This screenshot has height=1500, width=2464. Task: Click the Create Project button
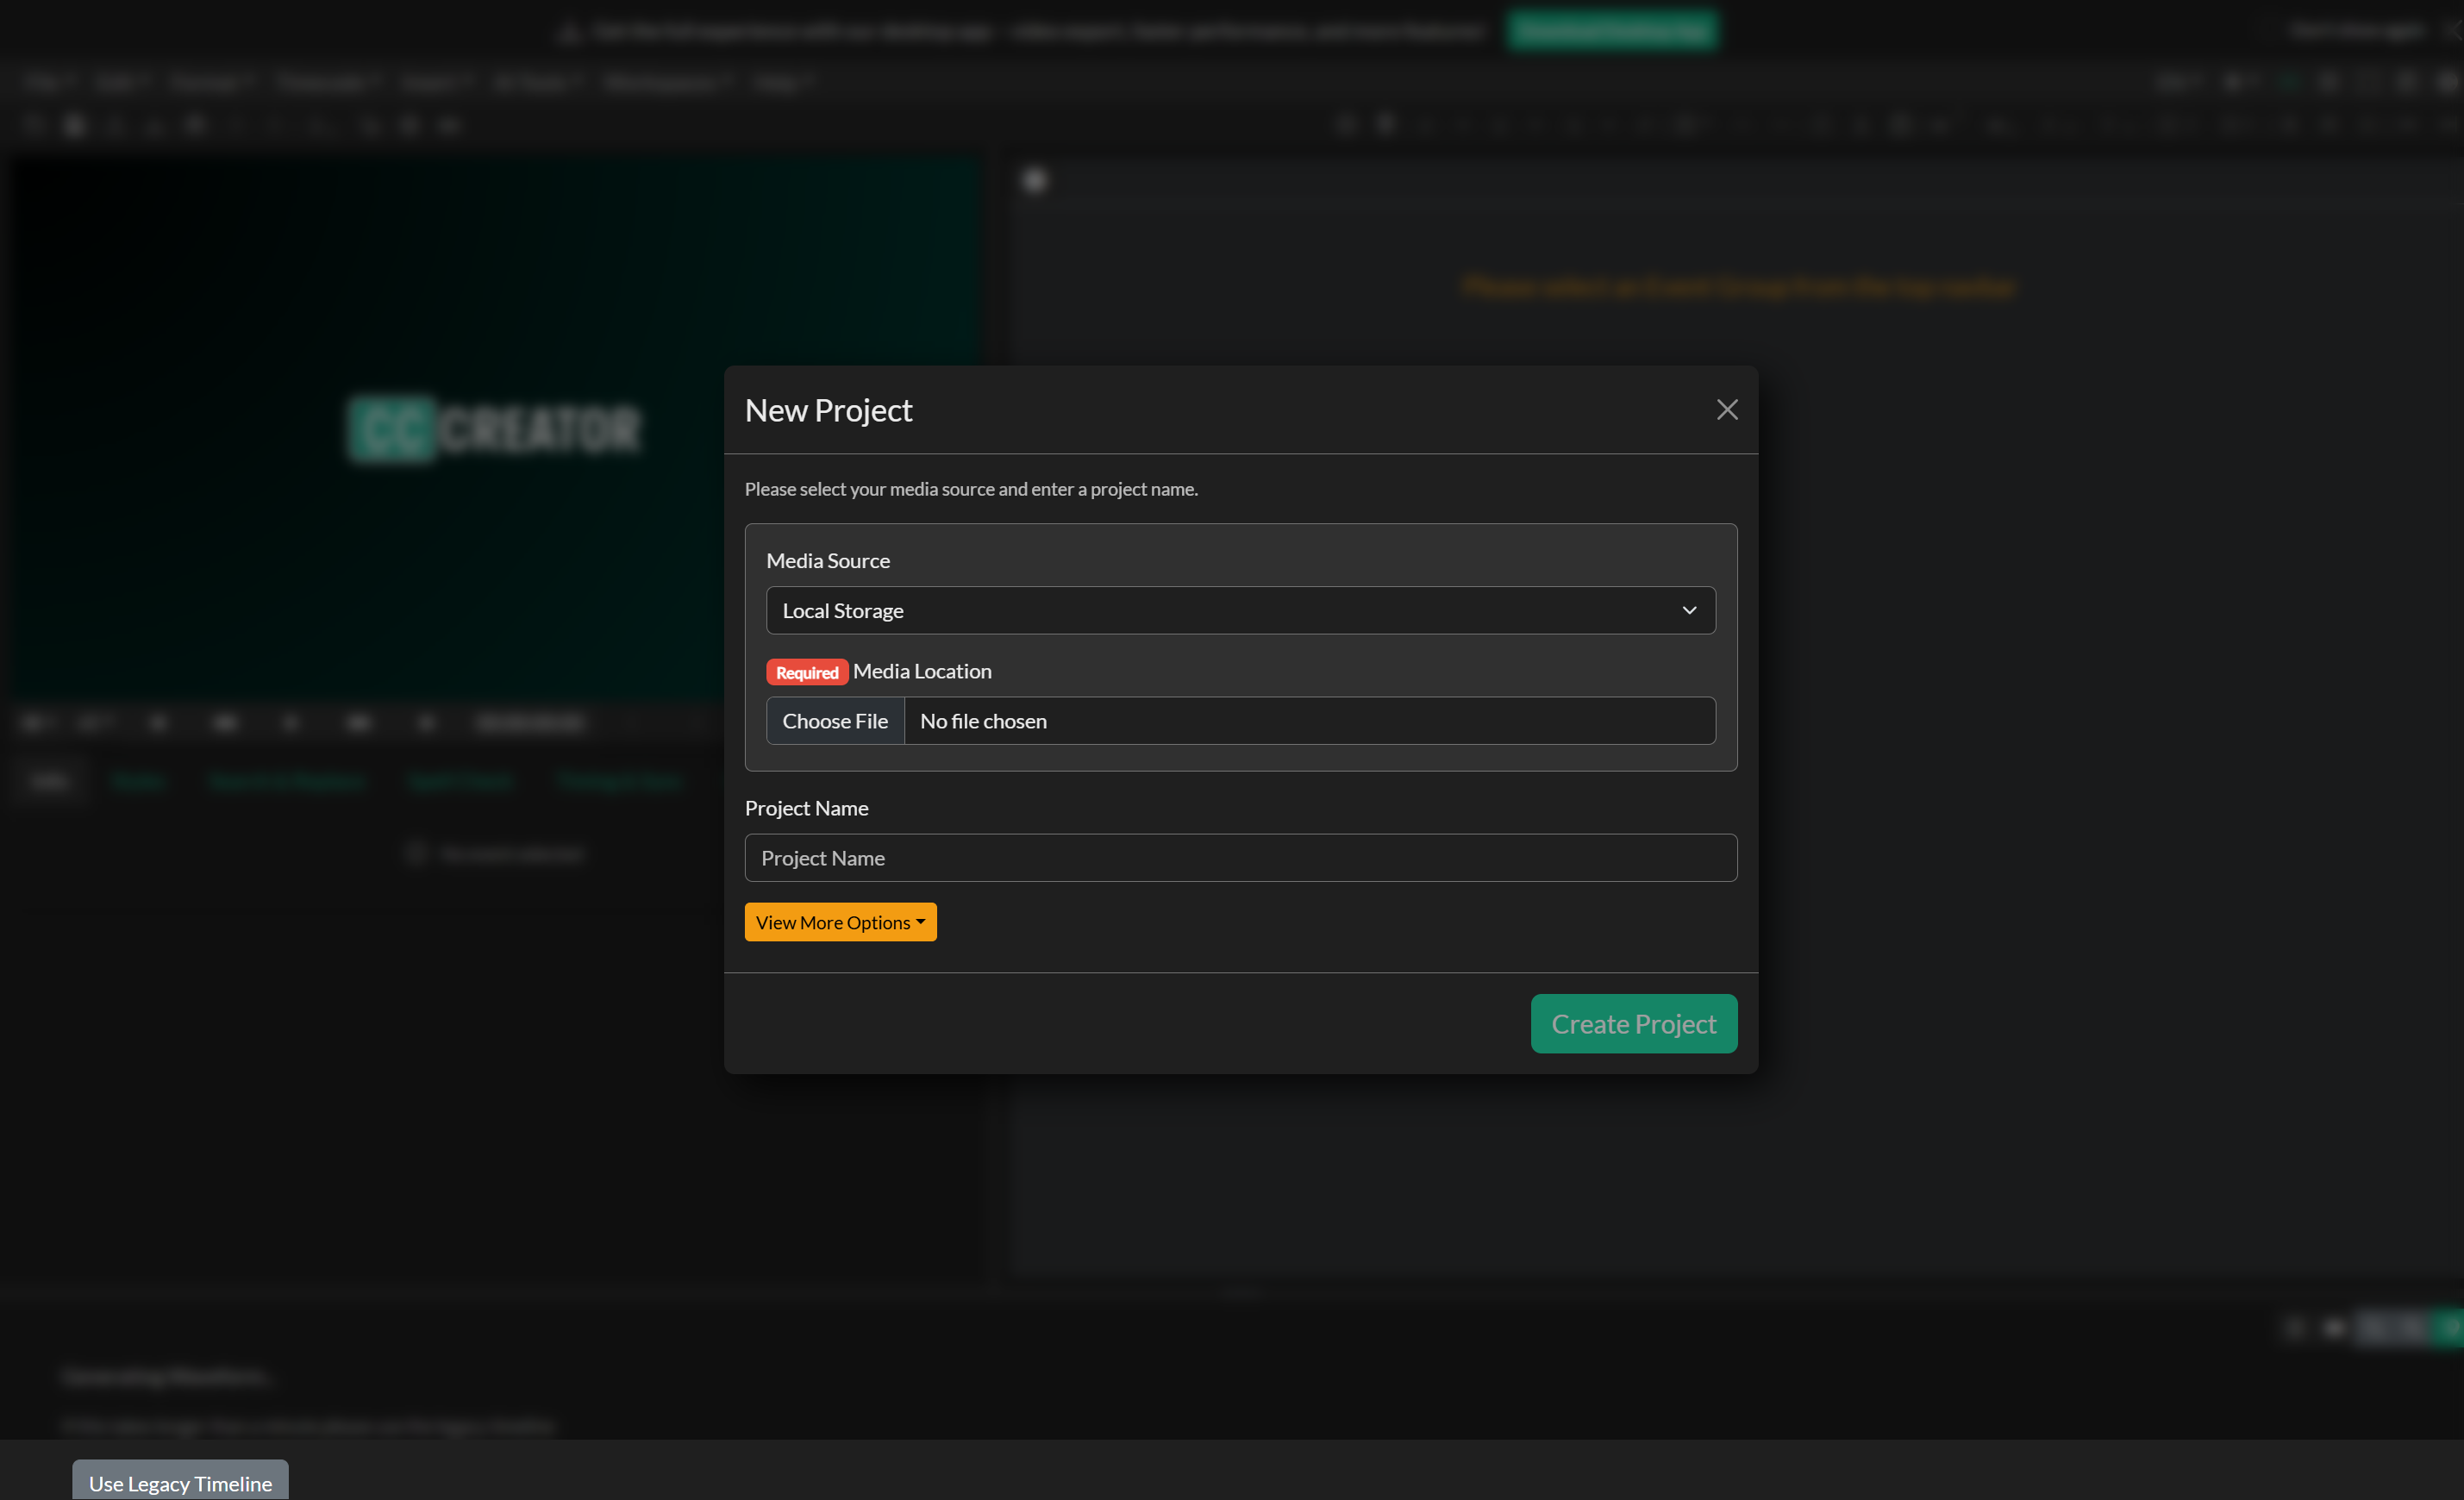pos(1633,1023)
